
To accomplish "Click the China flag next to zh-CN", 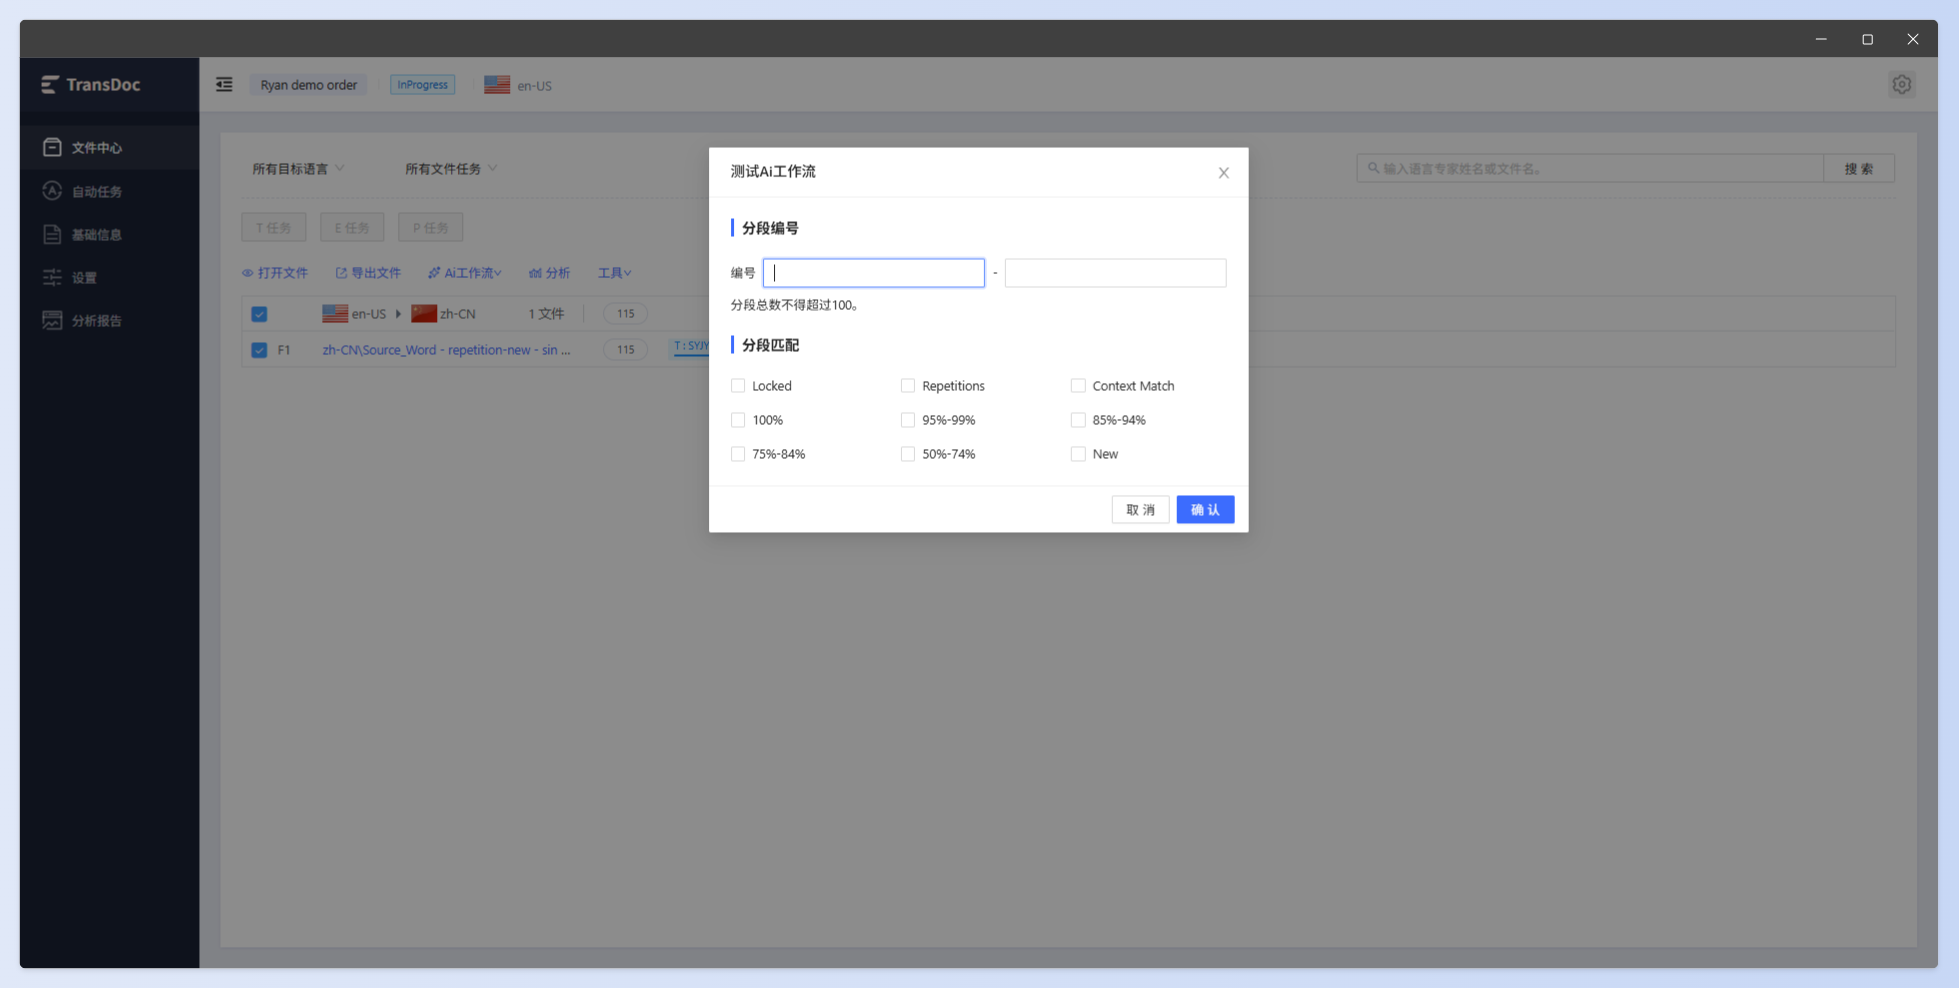I will coord(424,314).
